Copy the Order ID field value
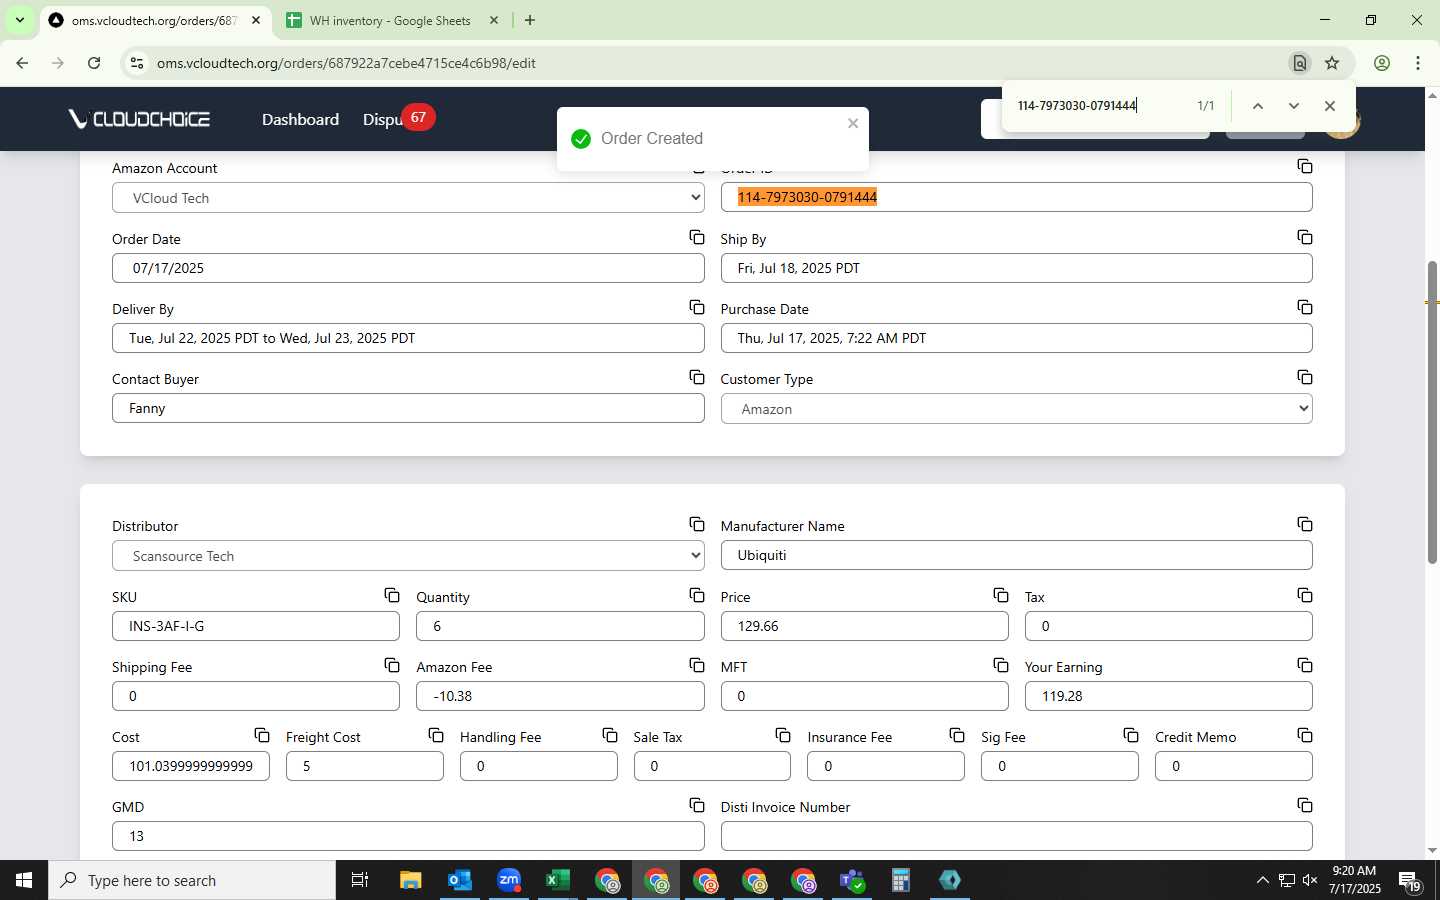Image resolution: width=1440 pixels, height=900 pixels. [x=1304, y=166]
